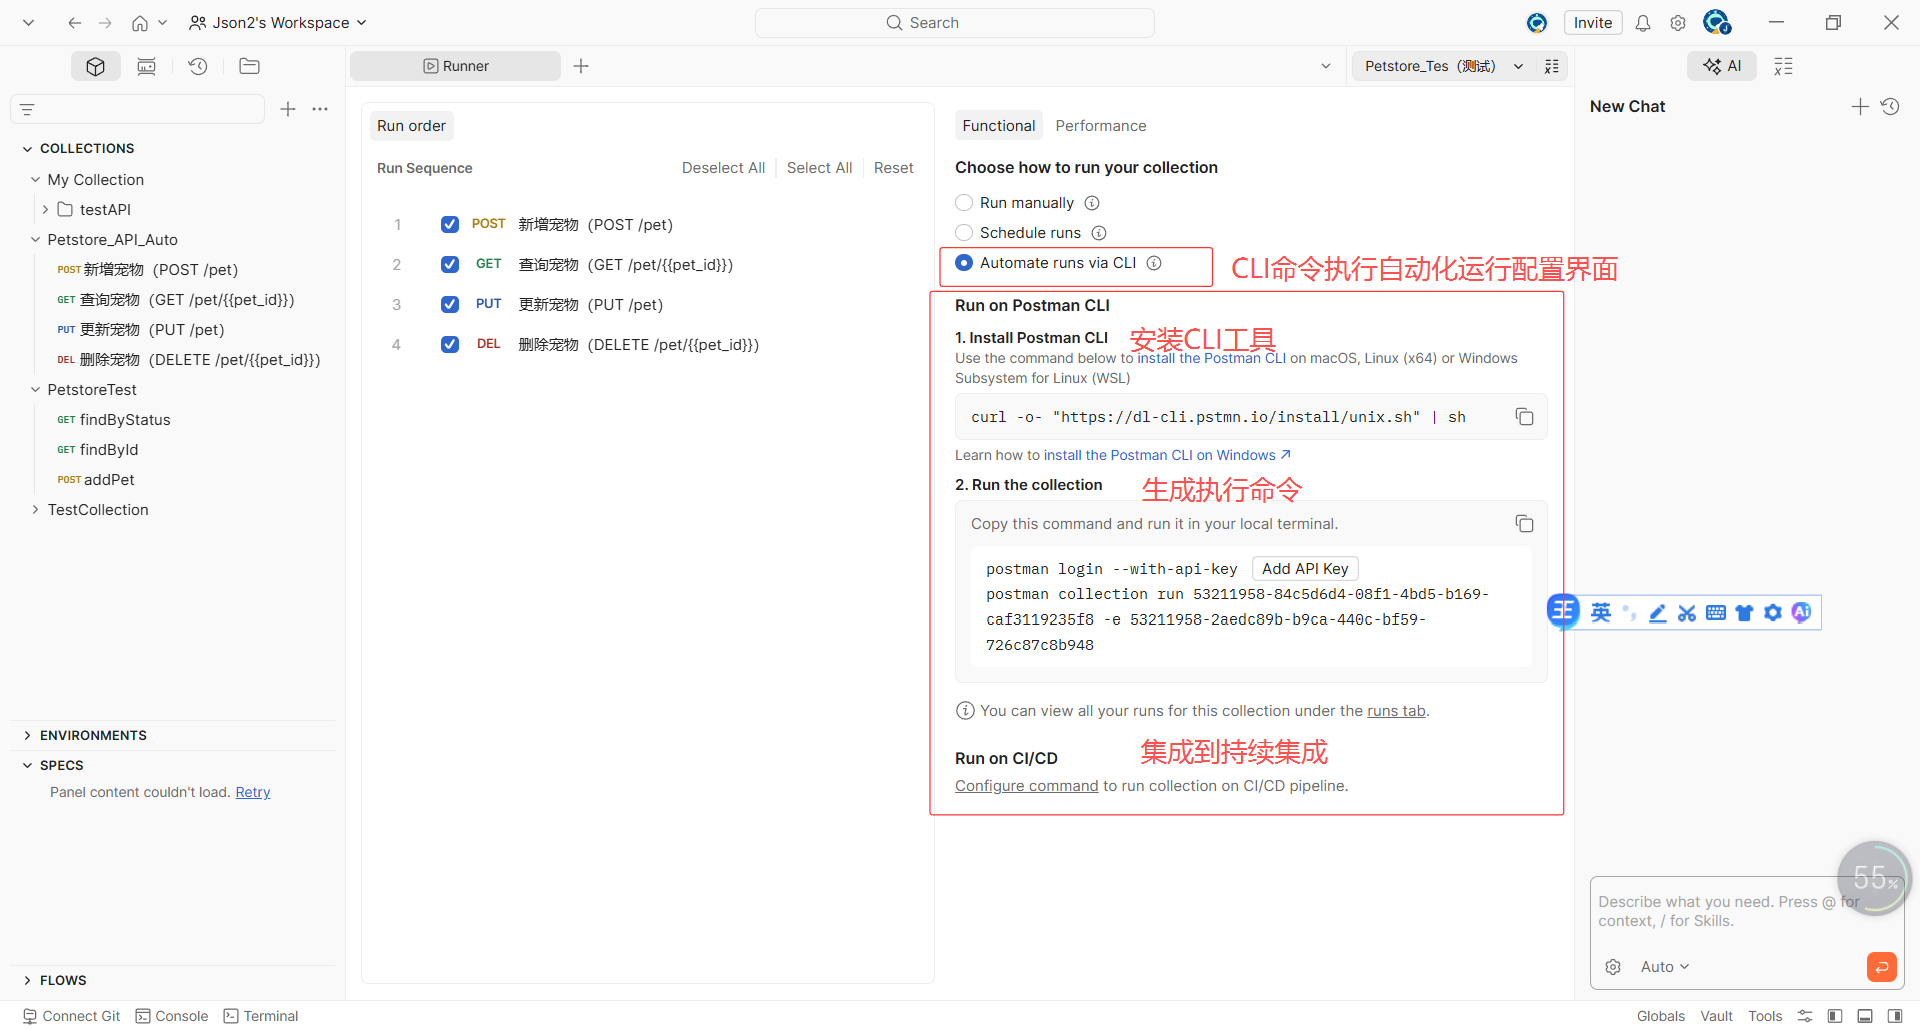The height and width of the screenshot is (1030, 1920).
Task: Collapse My Collection tree
Action: coord(35,180)
